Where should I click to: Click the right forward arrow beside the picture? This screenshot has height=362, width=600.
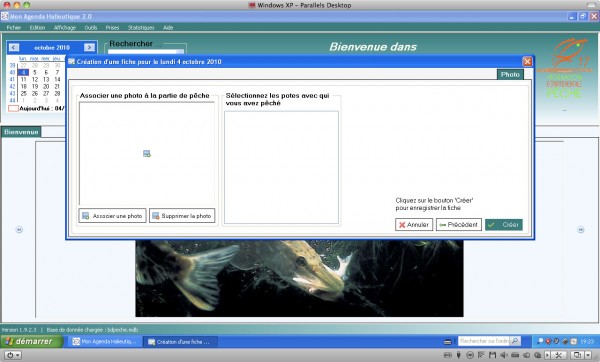[580, 230]
